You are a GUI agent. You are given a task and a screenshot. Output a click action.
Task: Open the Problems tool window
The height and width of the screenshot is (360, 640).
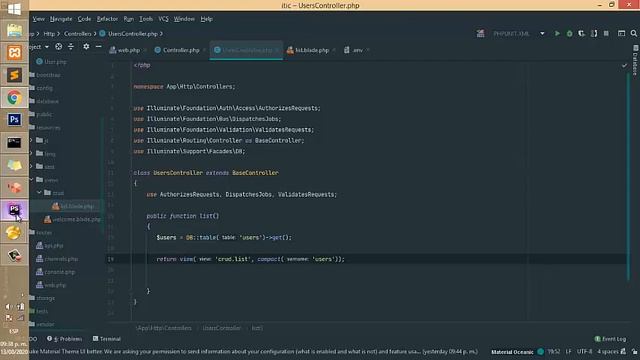coord(64,339)
